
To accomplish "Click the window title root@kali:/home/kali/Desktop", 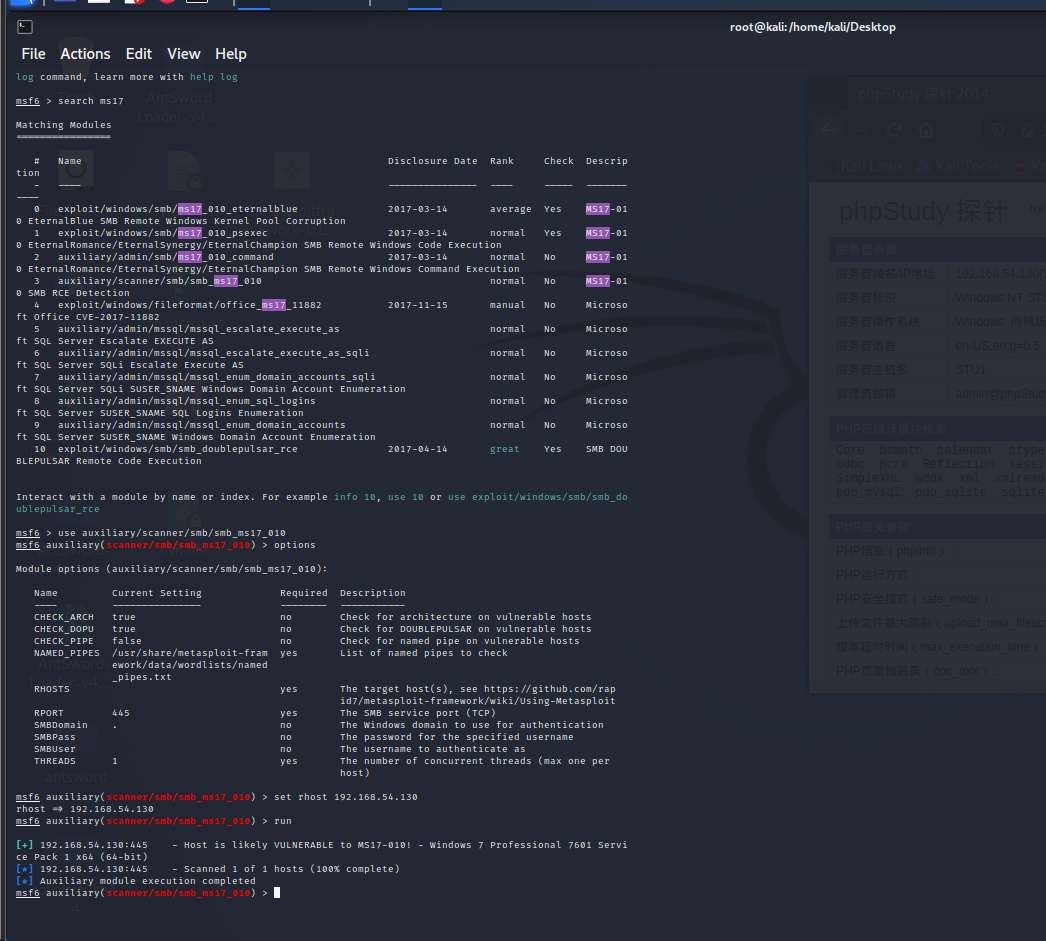I will pyautogui.click(x=813, y=27).
